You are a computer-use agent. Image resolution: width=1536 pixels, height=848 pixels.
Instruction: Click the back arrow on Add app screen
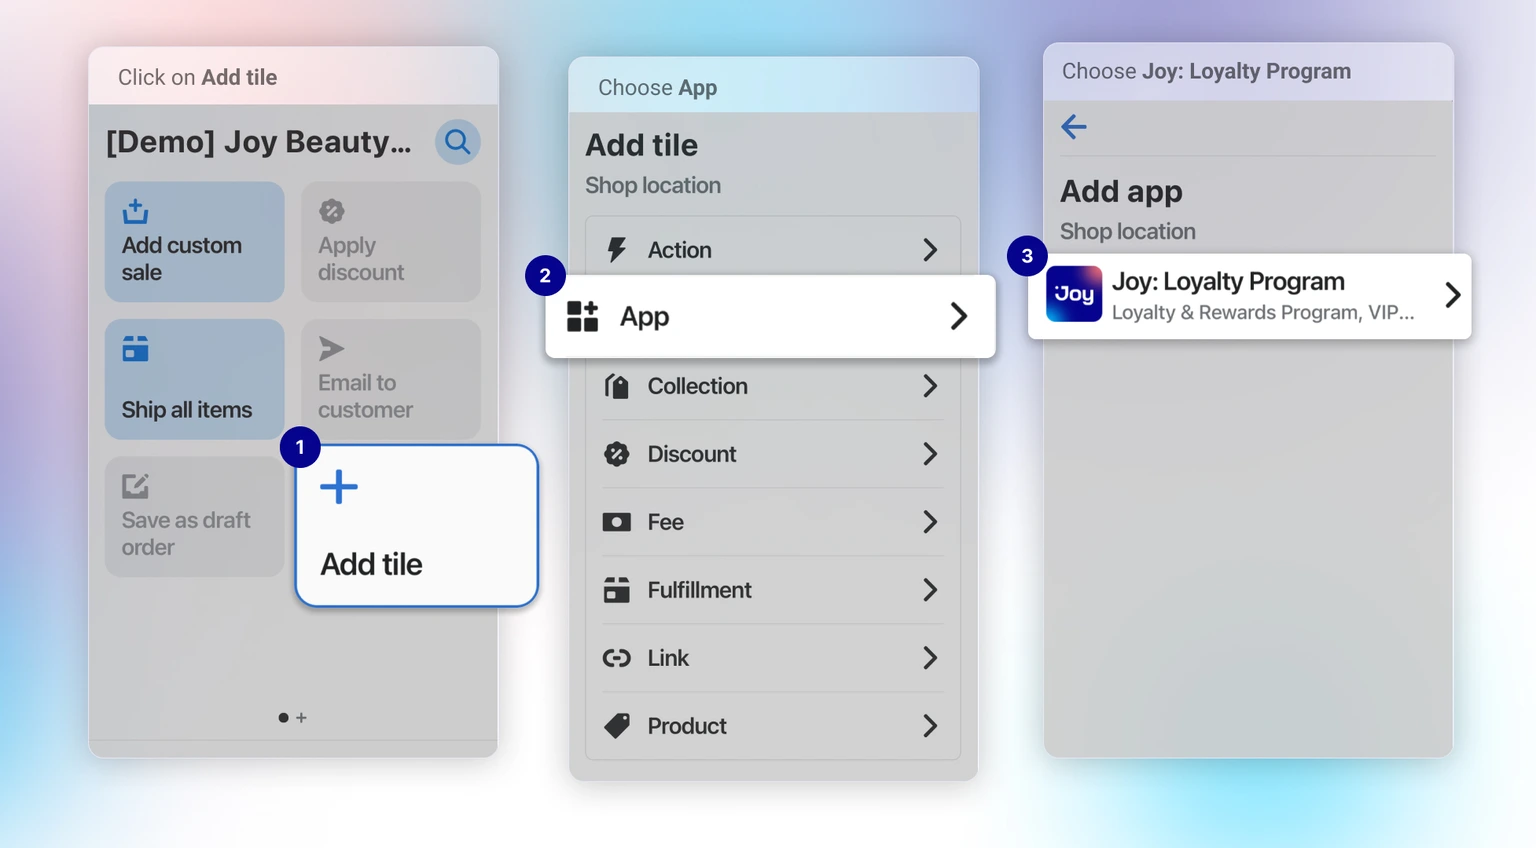1073,127
